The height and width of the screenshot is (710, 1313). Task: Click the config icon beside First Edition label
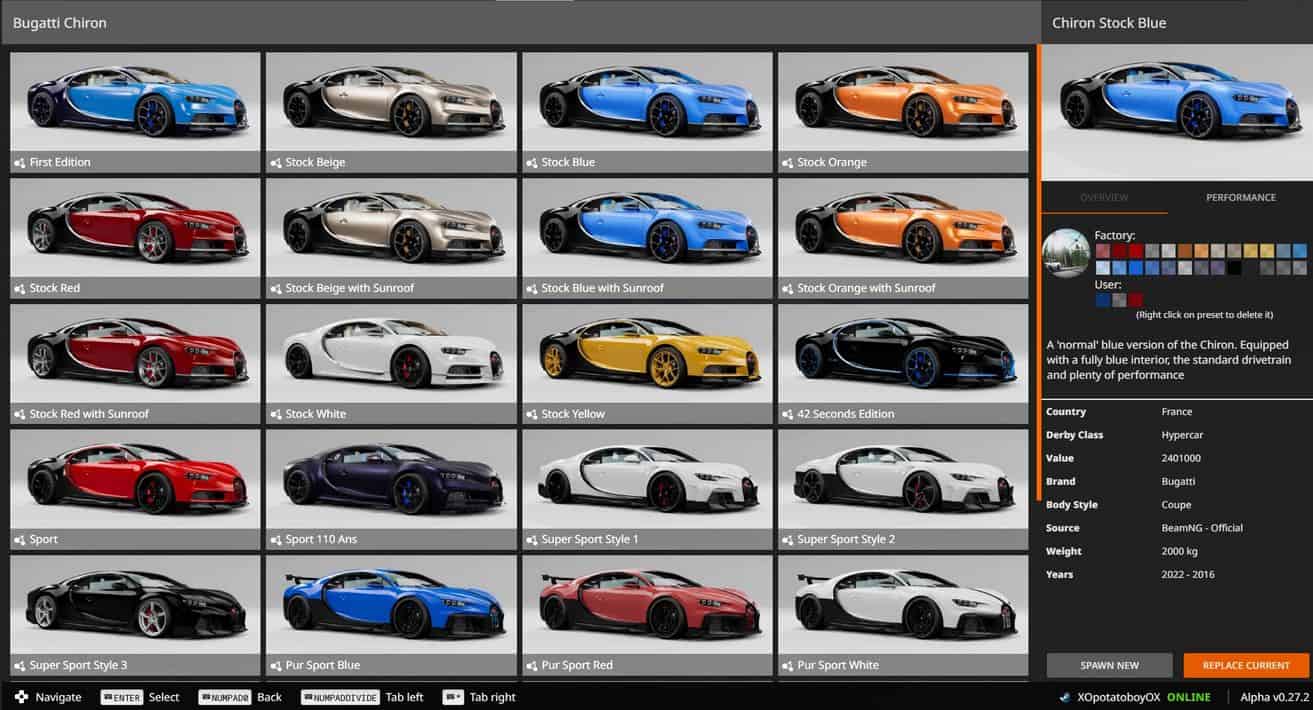tap(19, 163)
